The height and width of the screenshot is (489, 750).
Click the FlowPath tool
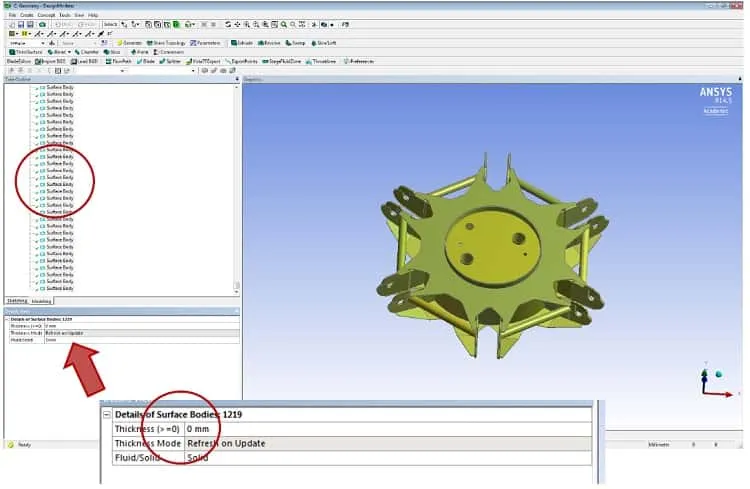tap(119, 61)
